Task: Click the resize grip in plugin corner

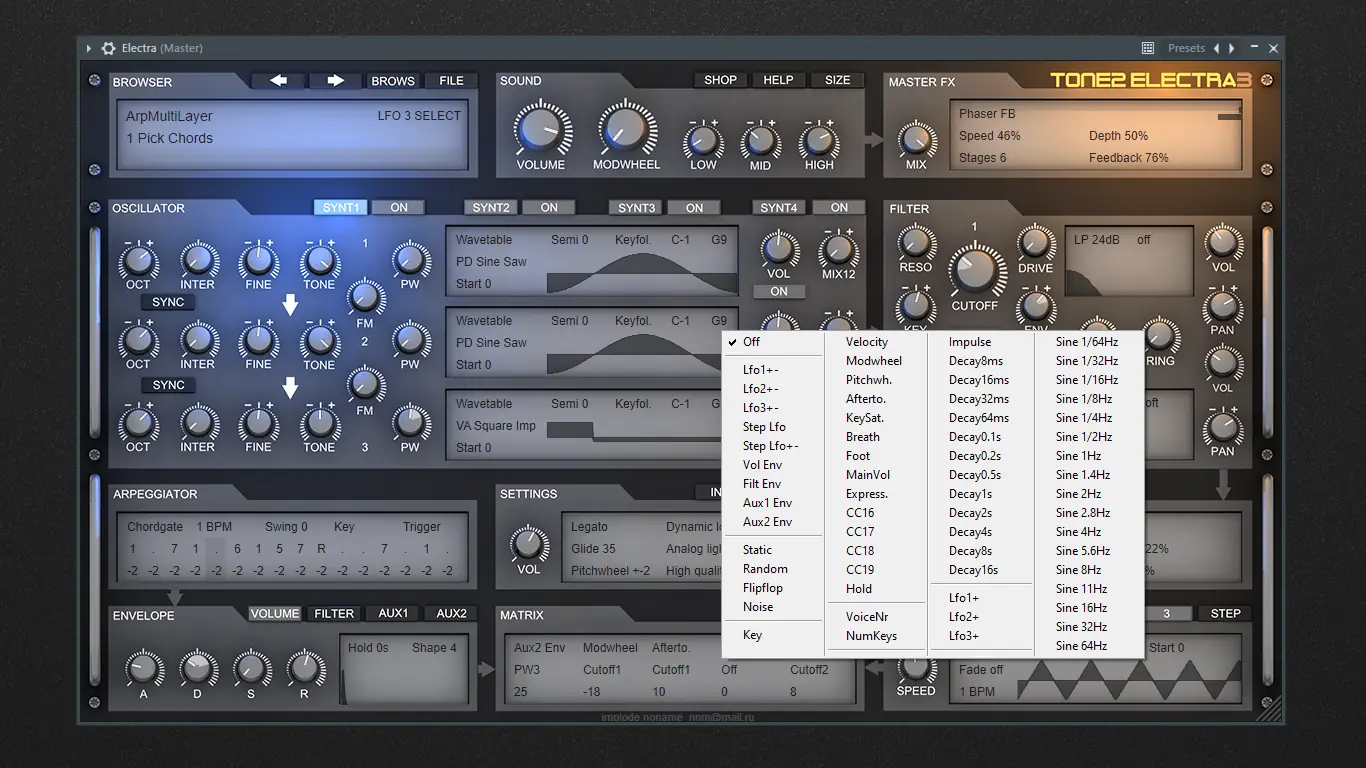Action: coord(1268,710)
